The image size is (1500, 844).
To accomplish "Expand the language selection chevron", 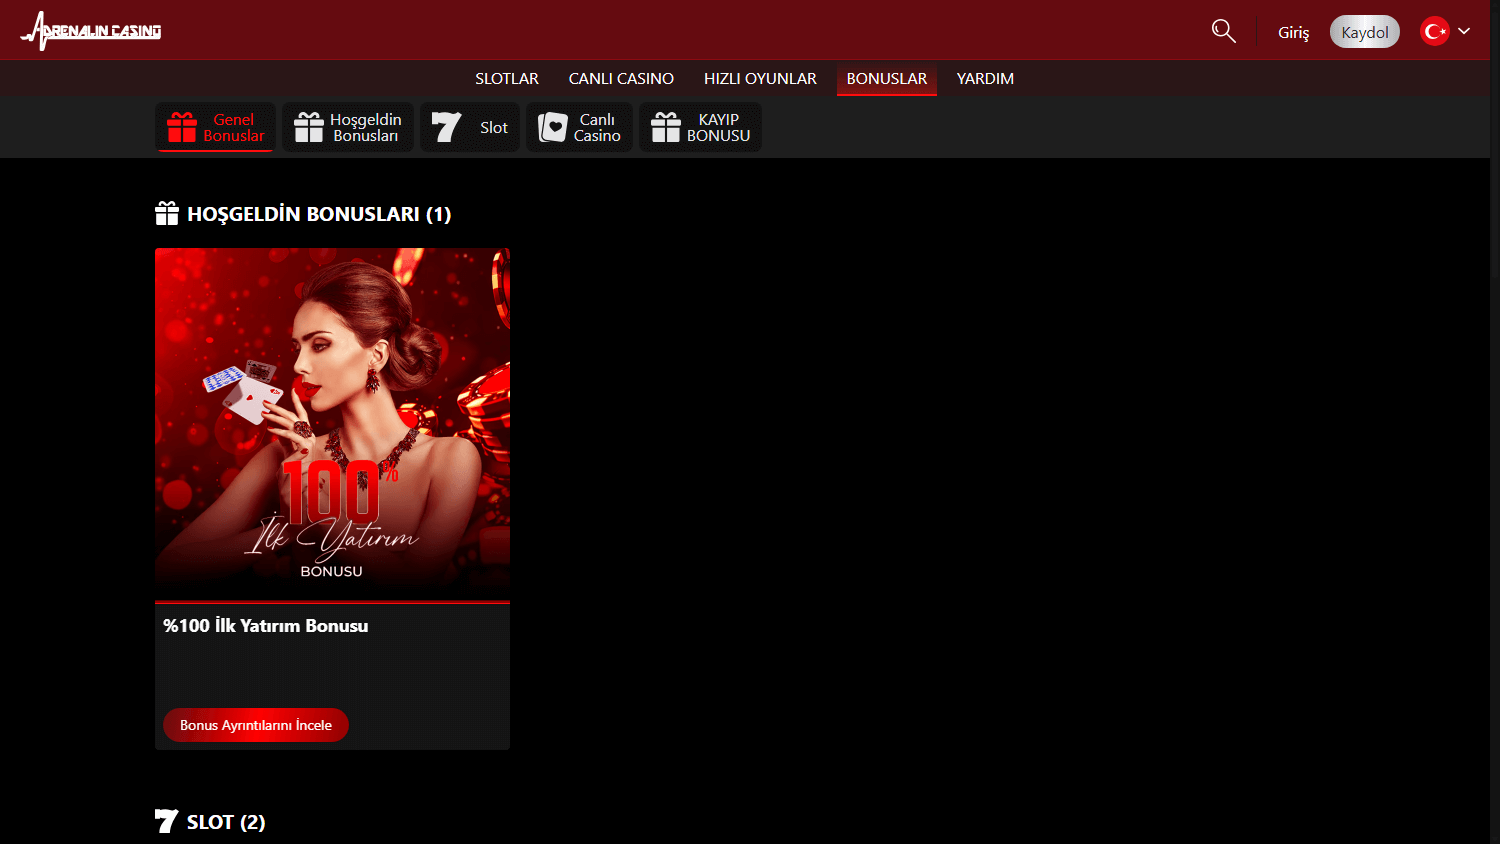I will (1464, 31).
